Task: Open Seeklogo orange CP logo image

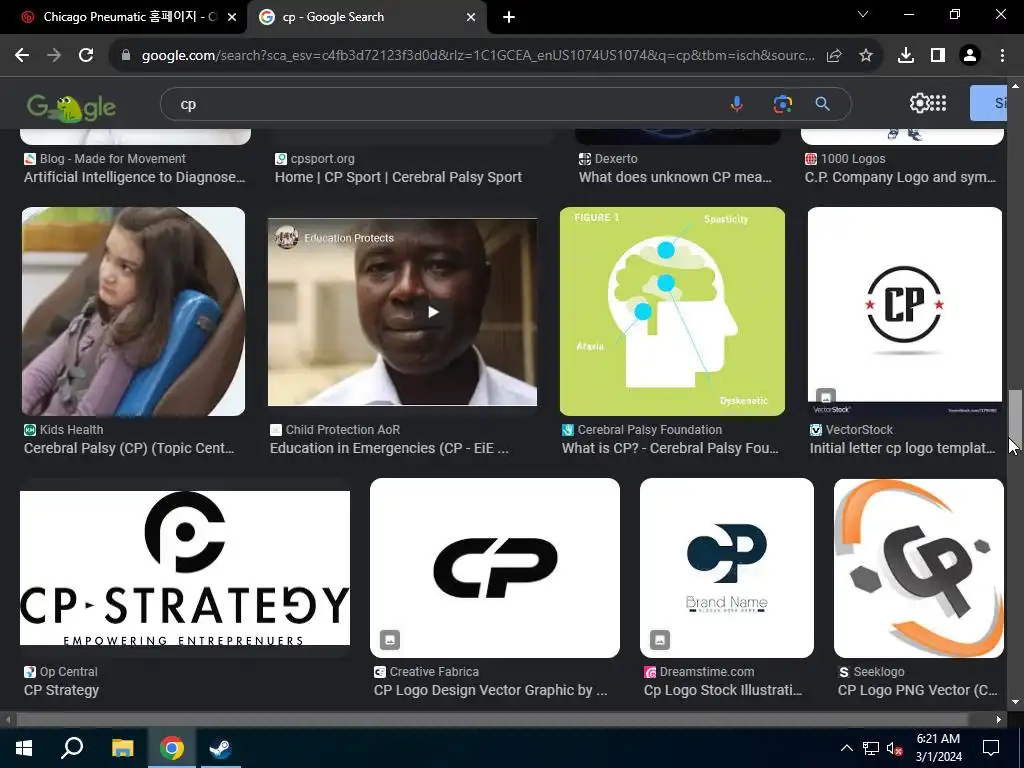Action: point(918,568)
